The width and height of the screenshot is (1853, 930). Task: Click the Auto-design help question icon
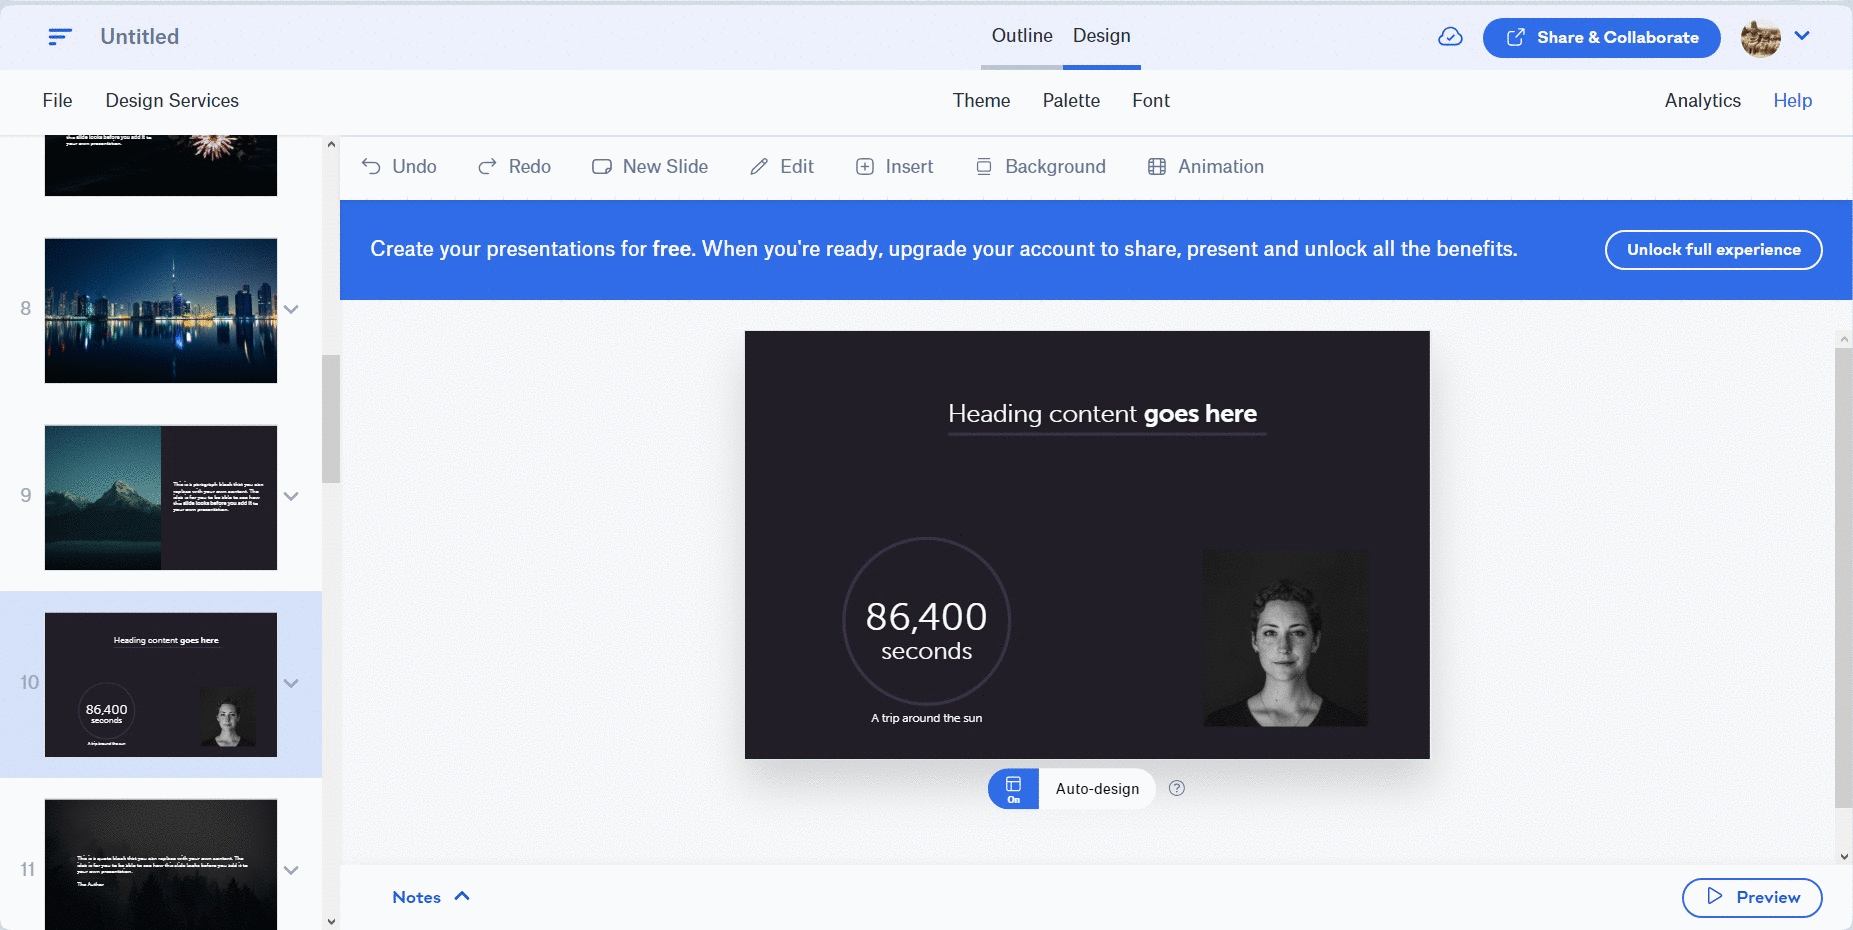pyautogui.click(x=1177, y=788)
